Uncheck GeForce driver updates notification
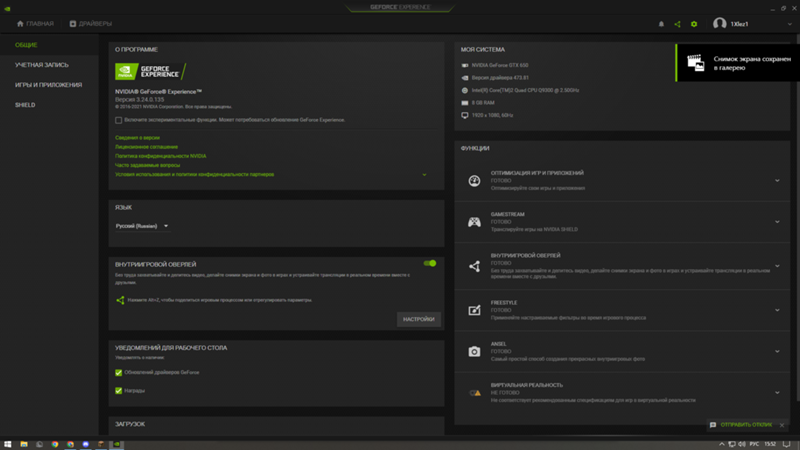 [x=118, y=372]
